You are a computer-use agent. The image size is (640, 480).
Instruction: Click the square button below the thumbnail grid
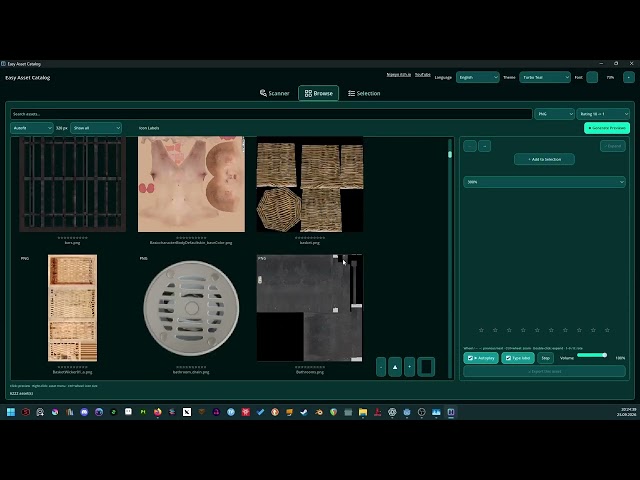(426, 367)
